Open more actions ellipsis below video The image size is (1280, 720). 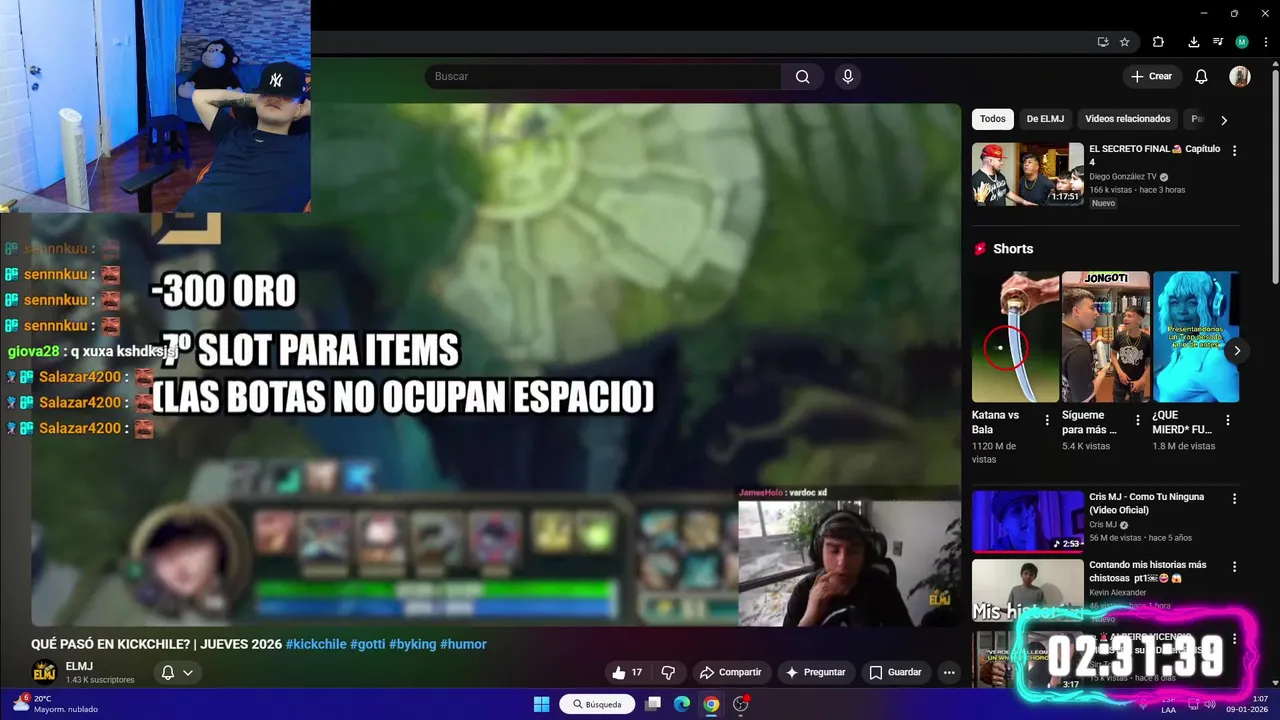click(x=949, y=672)
